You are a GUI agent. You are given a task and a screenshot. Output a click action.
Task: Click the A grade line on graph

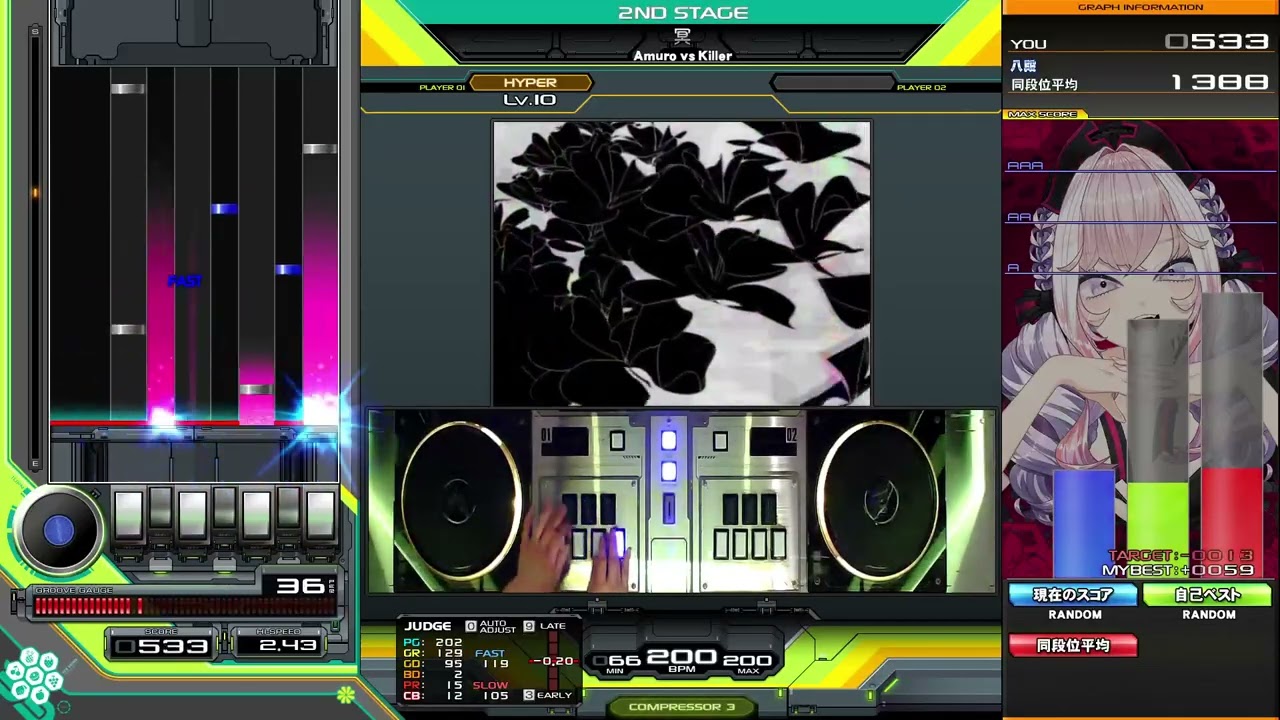[x=1140, y=269]
